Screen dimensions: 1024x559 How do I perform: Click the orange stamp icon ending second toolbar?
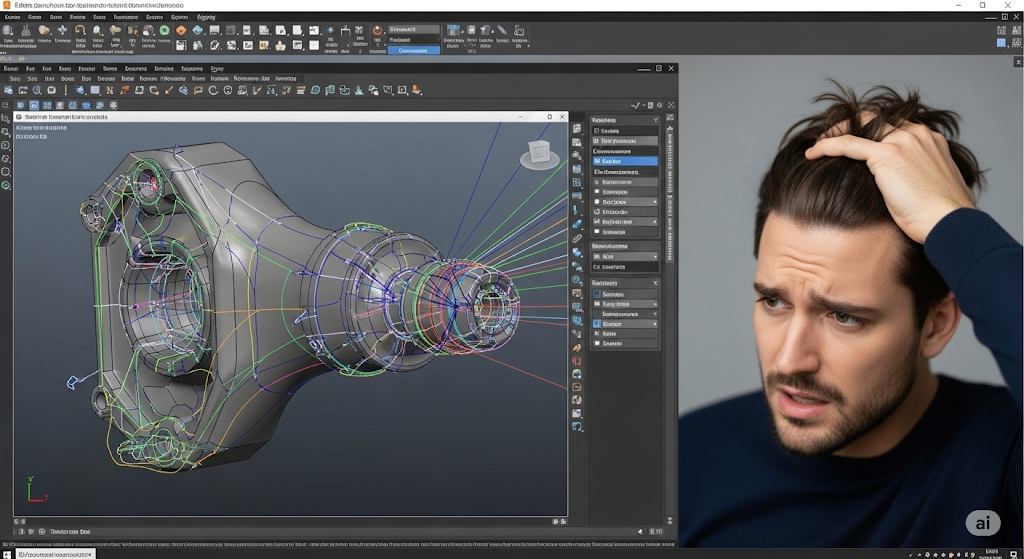(x=417, y=90)
